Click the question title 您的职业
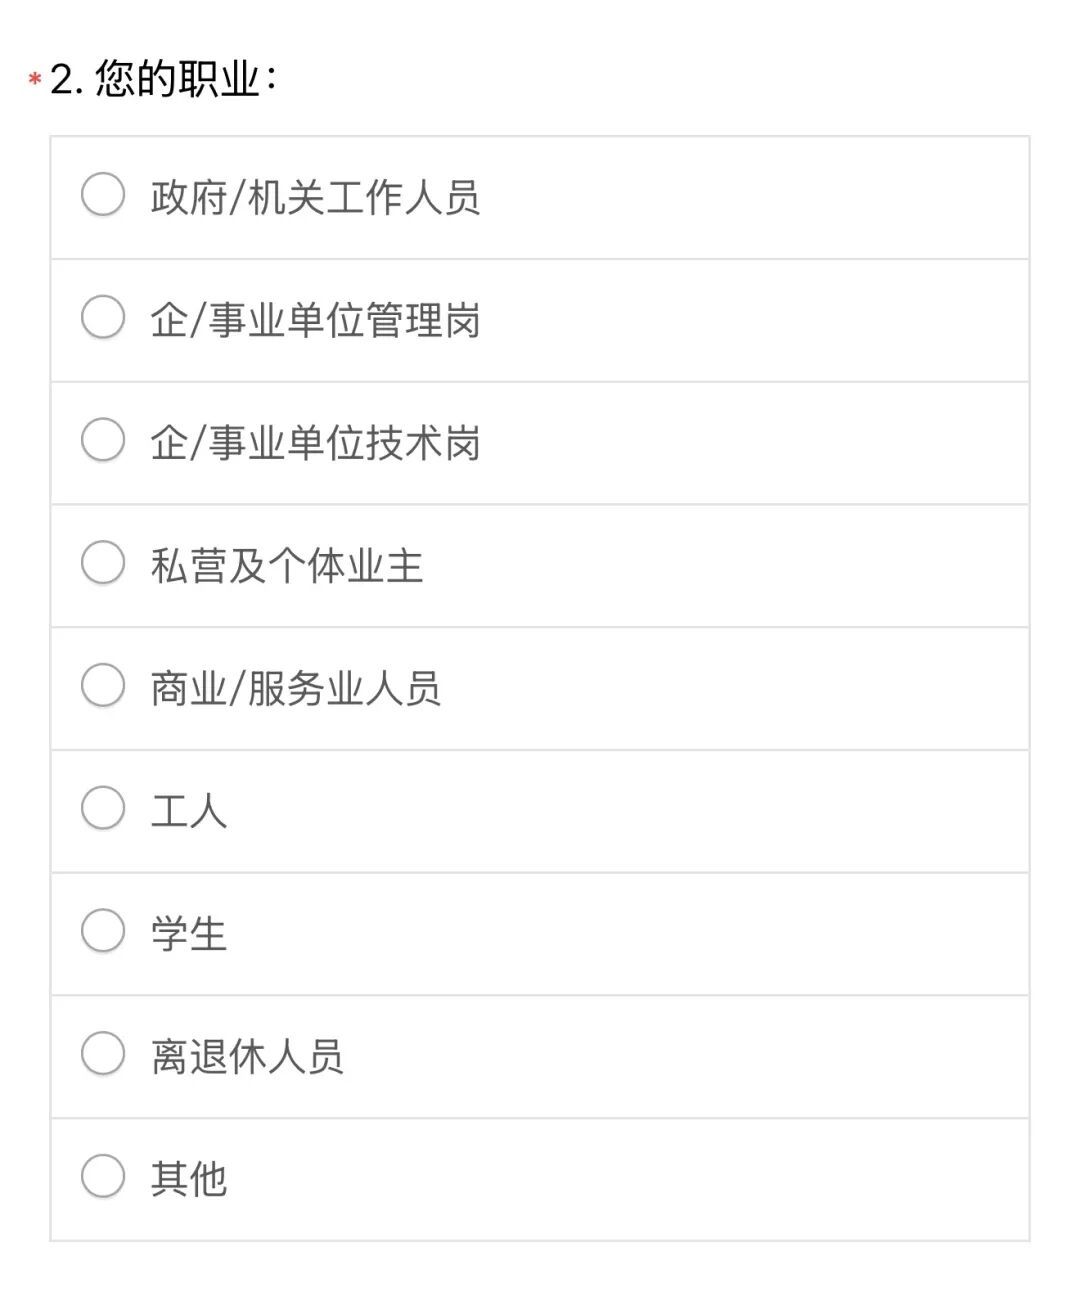Viewport: 1080px width, 1301px height. tap(178, 79)
